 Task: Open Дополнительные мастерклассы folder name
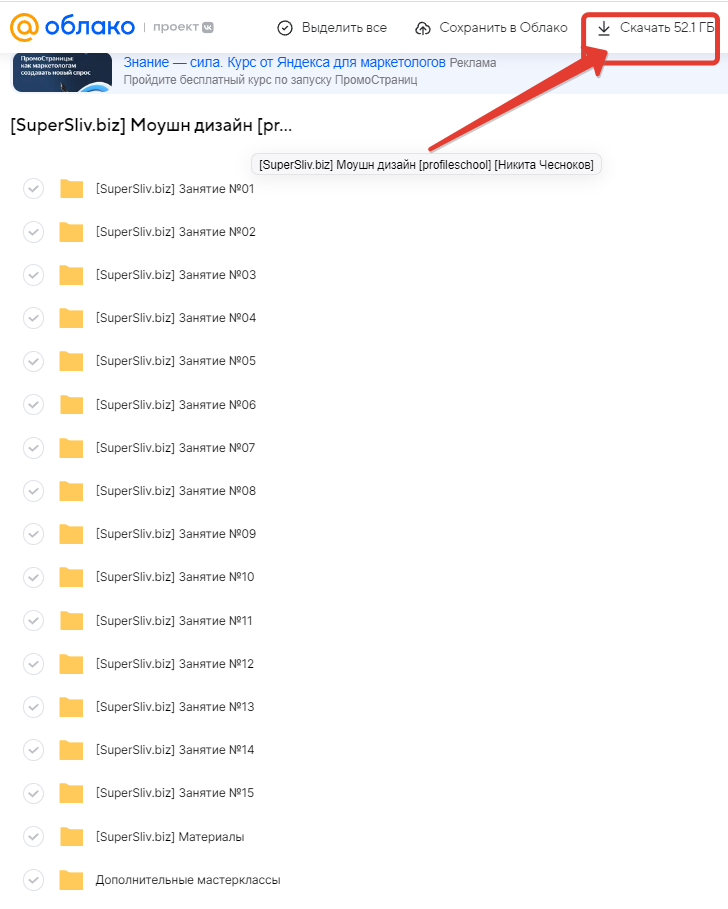pyautogui.click(x=188, y=880)
